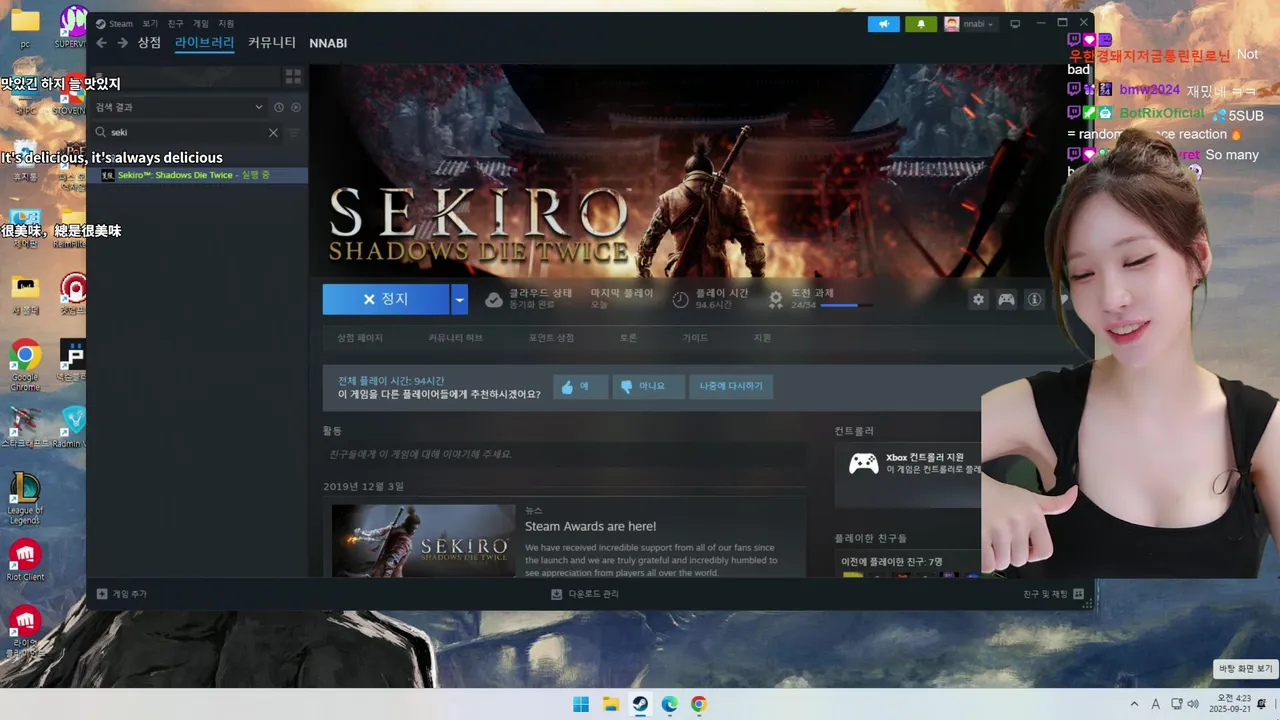This screenshot has width=1280, height=720.
Task: Click the Steam back arrow
Action: [x=101, y=43]
